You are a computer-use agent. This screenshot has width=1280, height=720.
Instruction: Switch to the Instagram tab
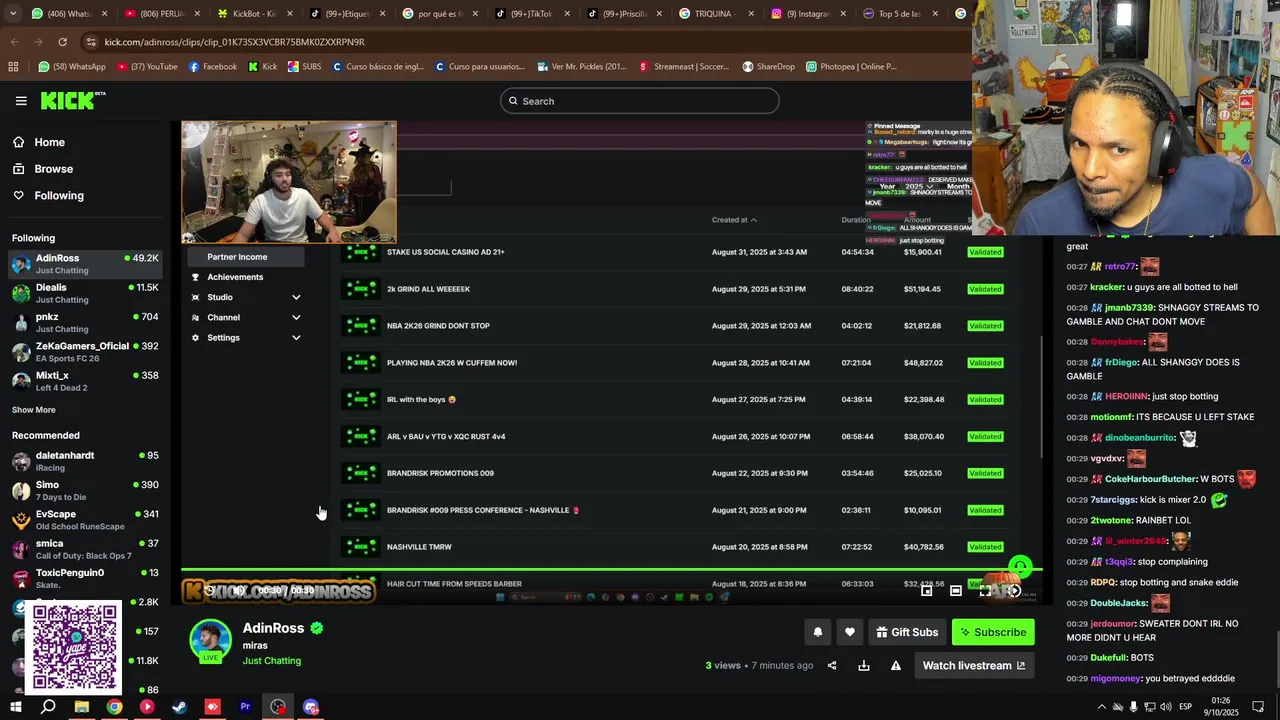click(x=808, y=14)
